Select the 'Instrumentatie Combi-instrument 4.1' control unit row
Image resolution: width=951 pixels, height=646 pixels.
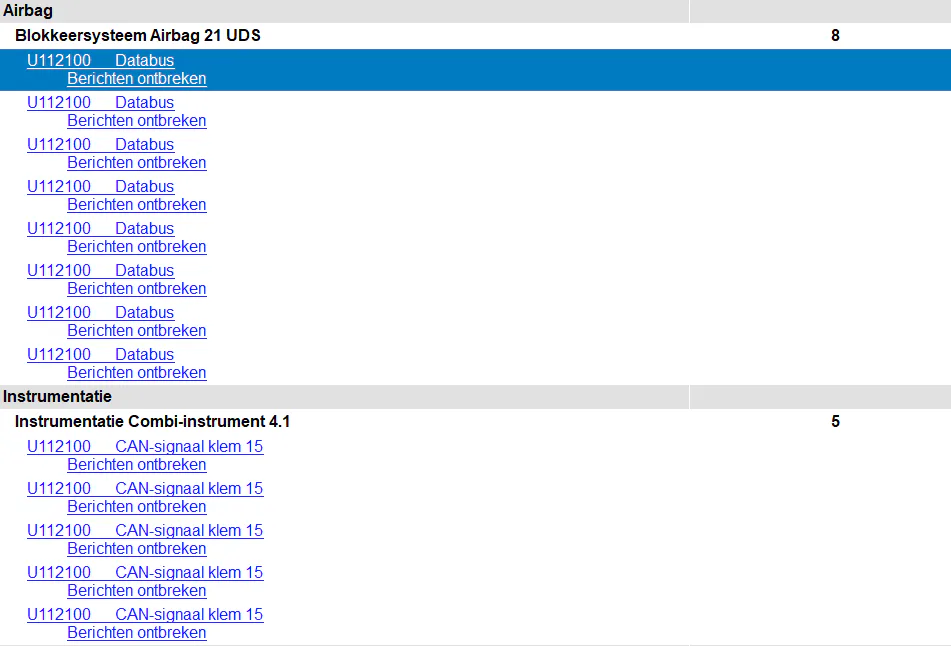click(152, 422)
